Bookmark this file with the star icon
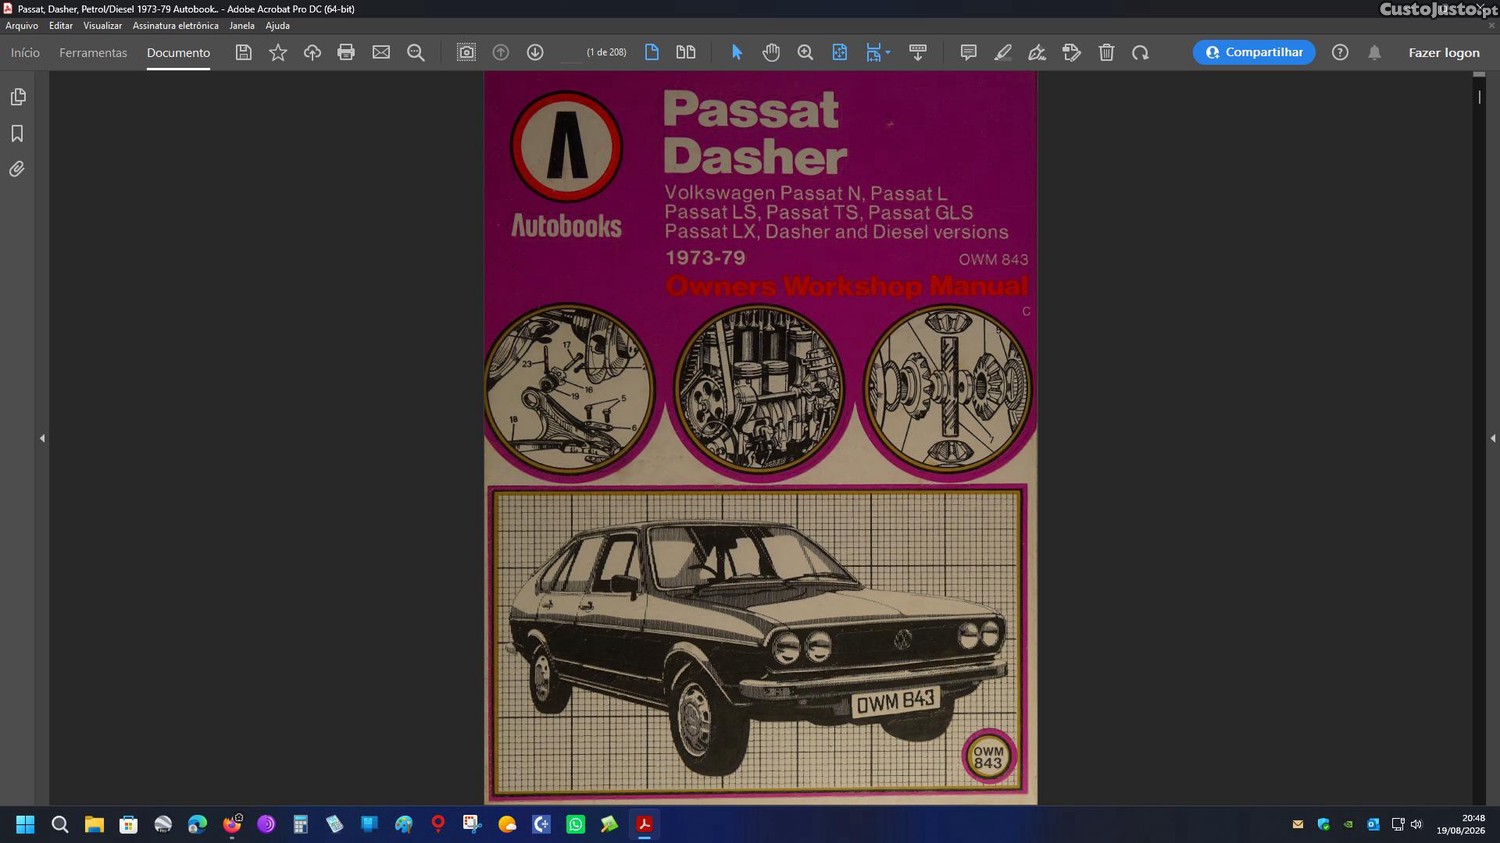1500x843 pixels. (x=278, y=52)
